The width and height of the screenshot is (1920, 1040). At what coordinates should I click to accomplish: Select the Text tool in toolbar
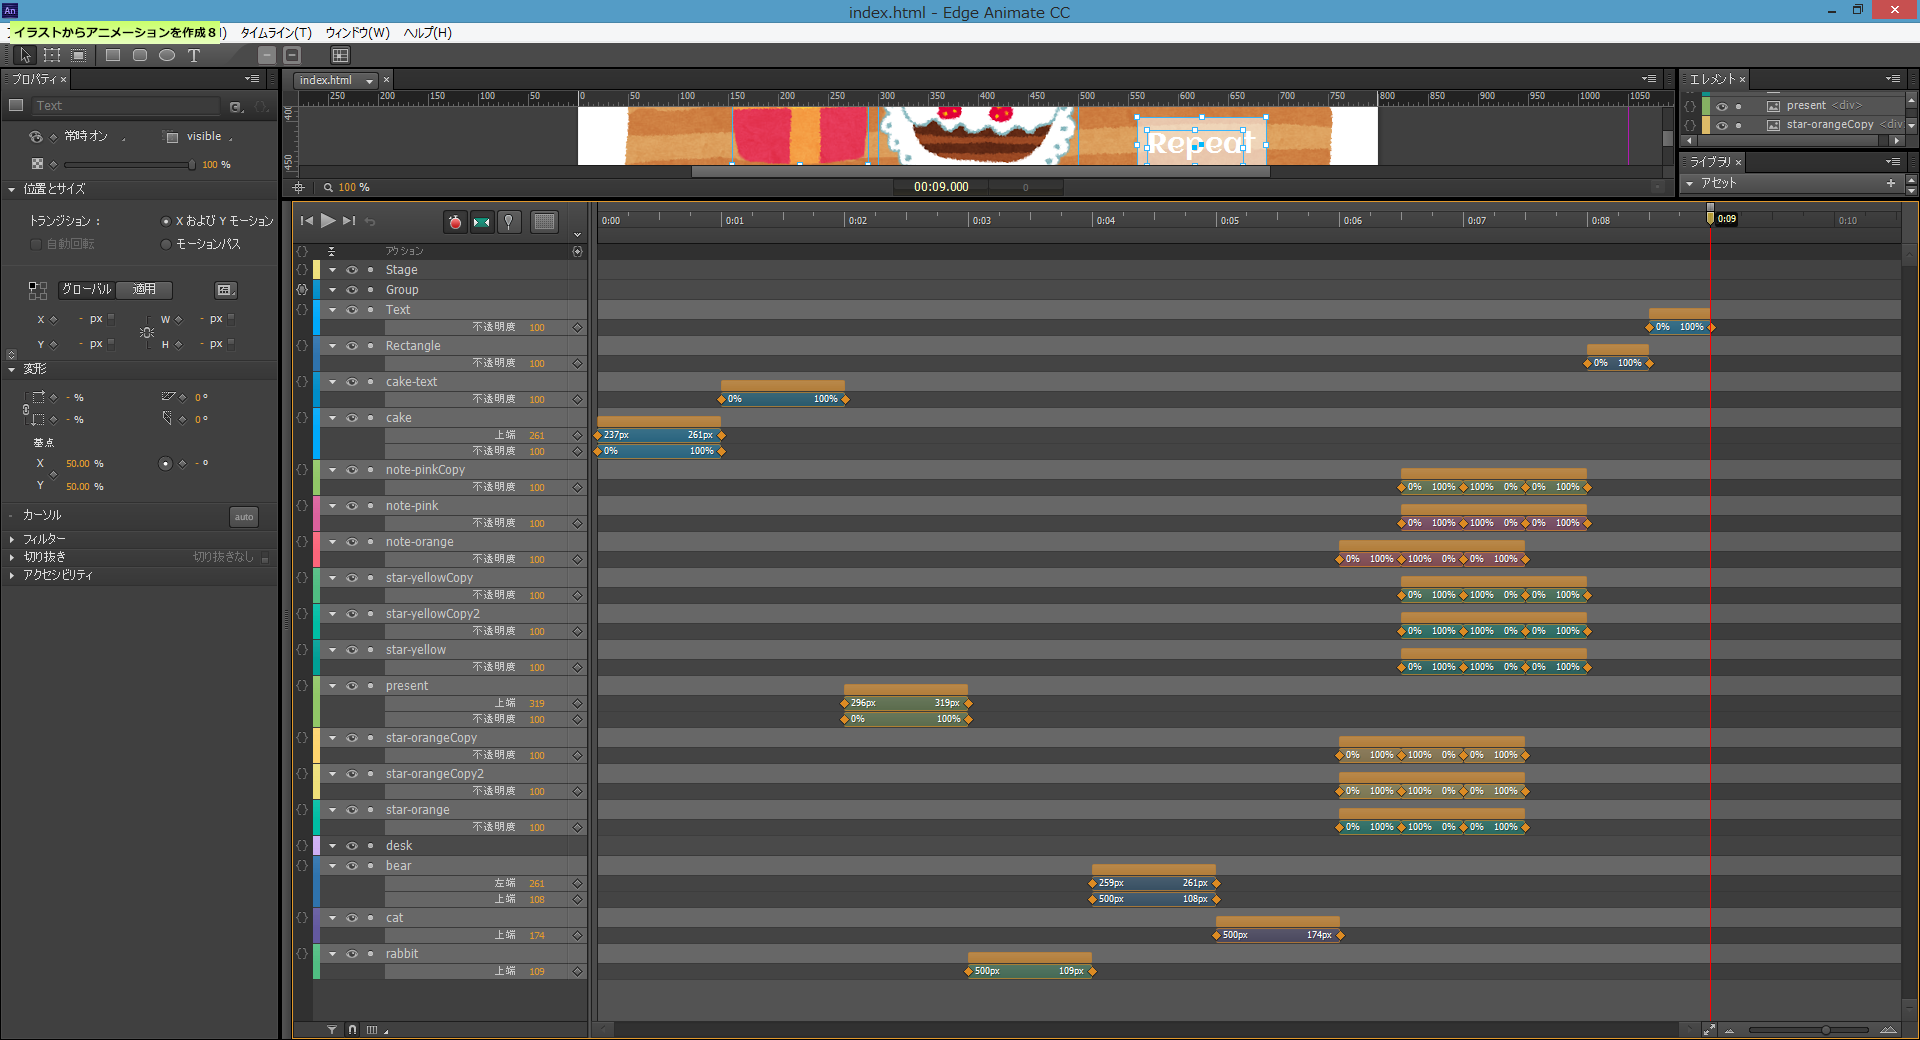[x=194, y=56]
